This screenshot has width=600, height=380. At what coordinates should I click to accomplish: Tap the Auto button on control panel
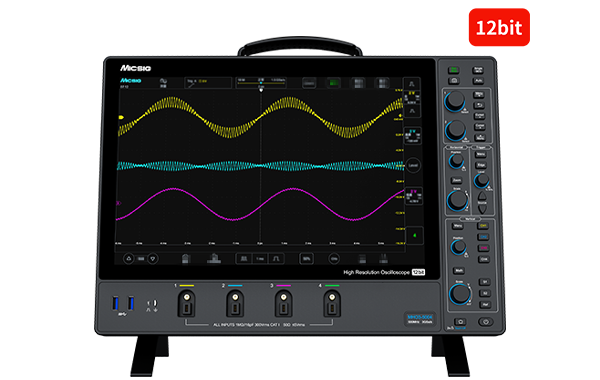coord(478,81)
